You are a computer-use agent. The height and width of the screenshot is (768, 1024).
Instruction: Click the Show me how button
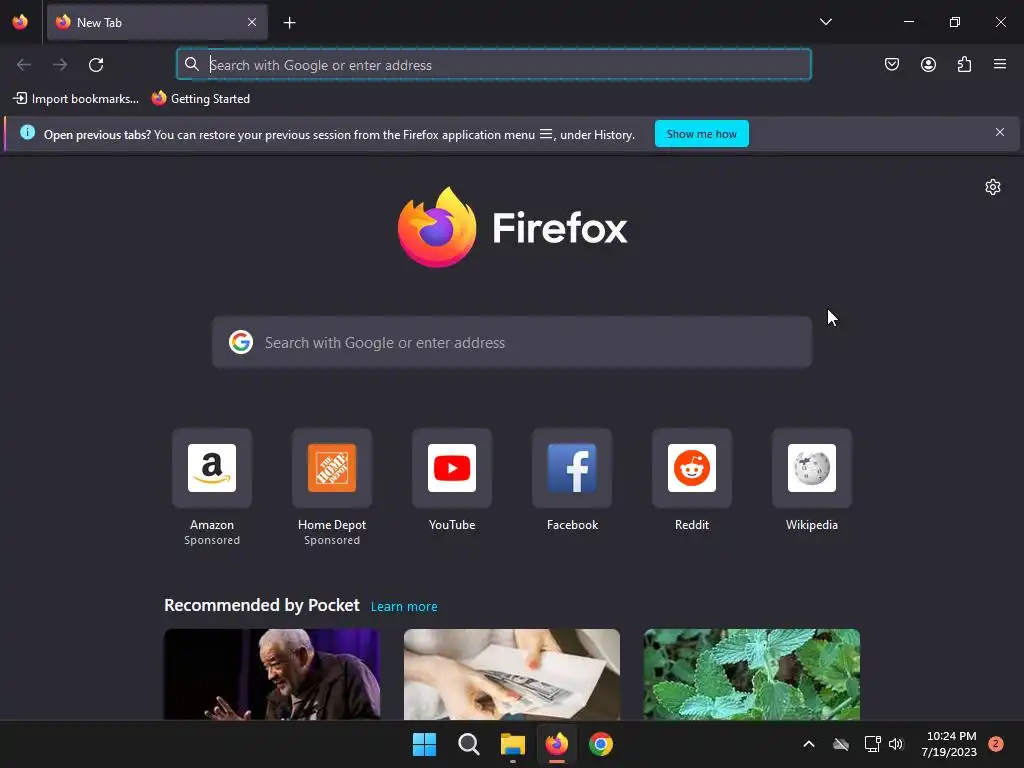[x=701, y=134]
